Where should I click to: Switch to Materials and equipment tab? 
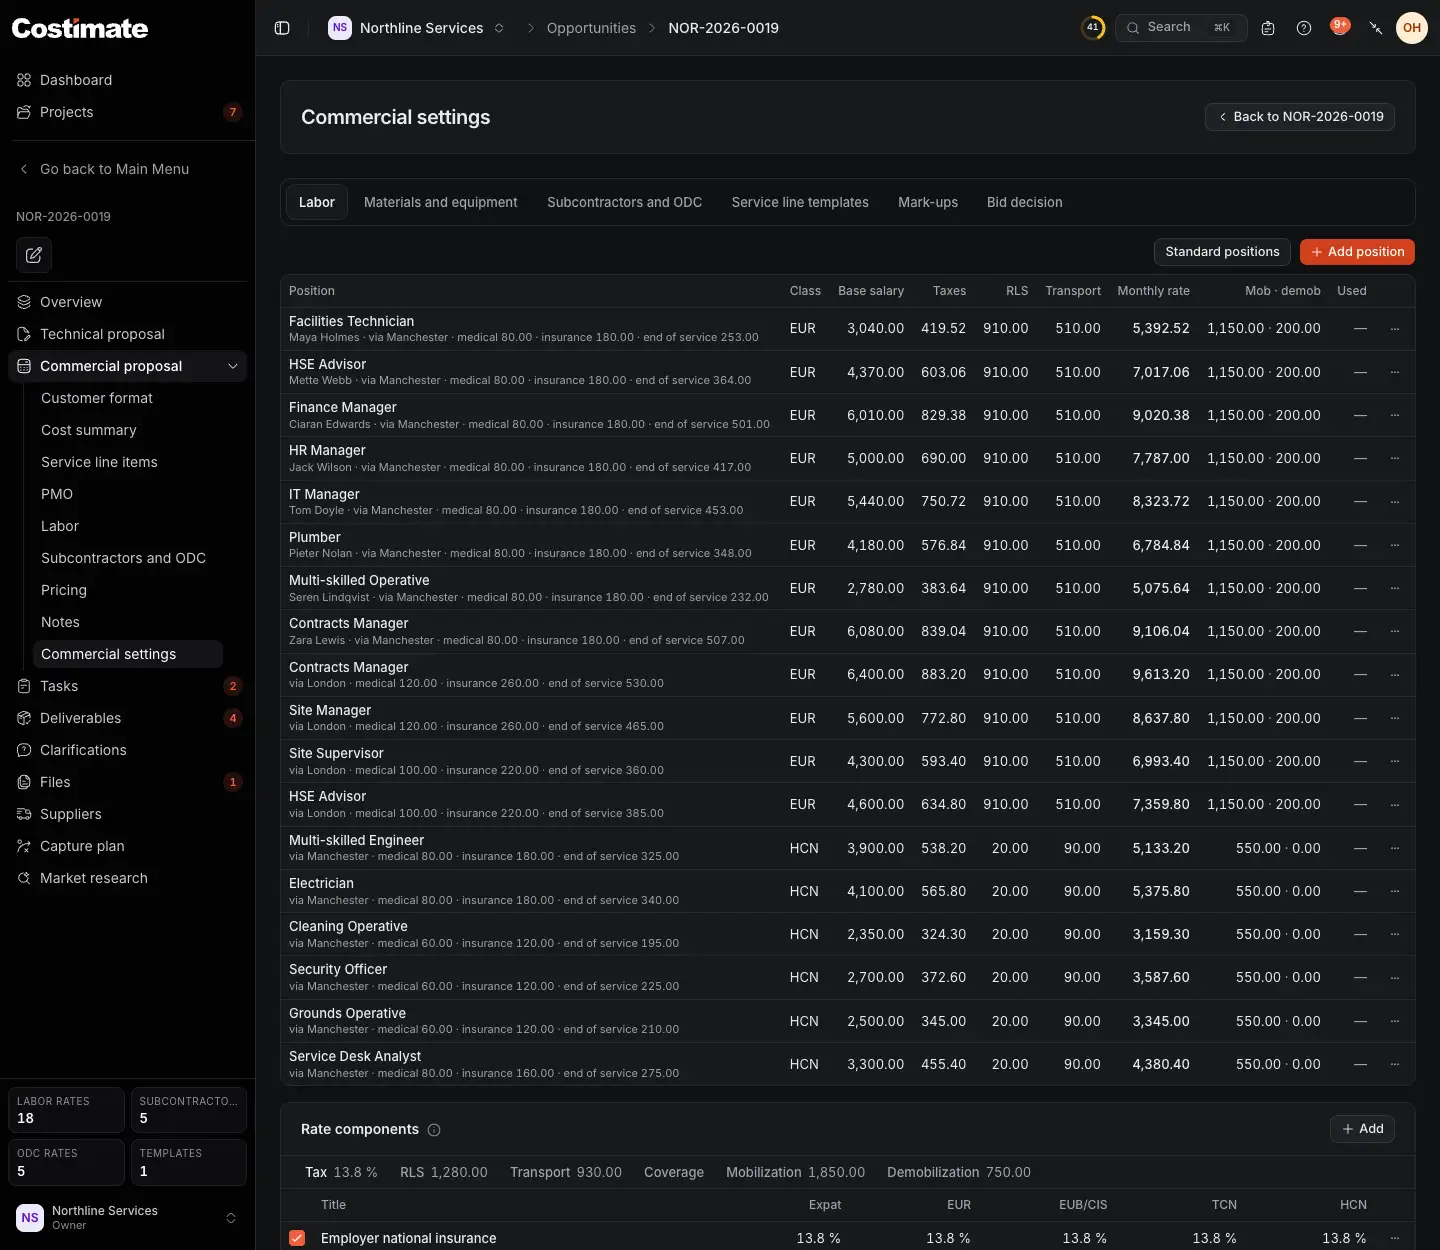[440, 202]
